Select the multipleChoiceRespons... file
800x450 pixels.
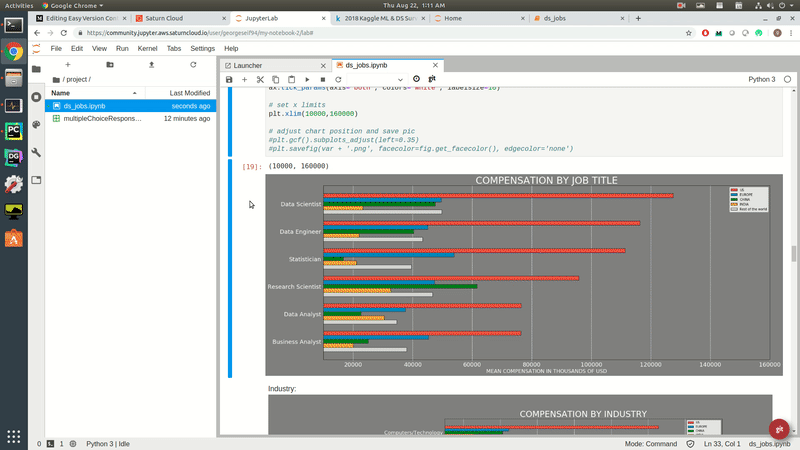click(131, 118)
